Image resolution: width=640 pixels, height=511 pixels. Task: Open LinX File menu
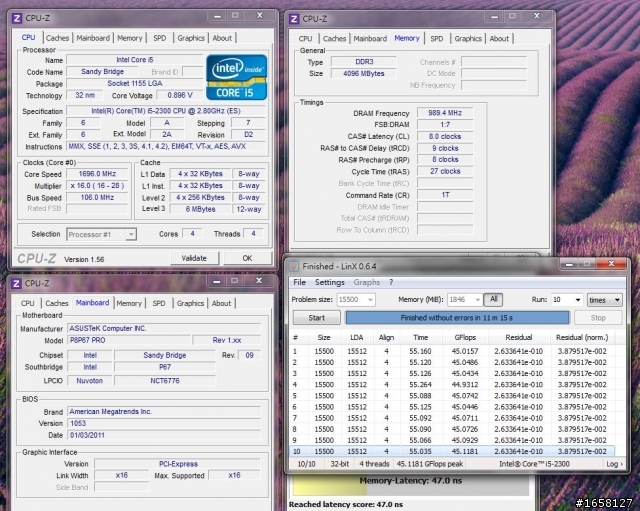[300, 282]
